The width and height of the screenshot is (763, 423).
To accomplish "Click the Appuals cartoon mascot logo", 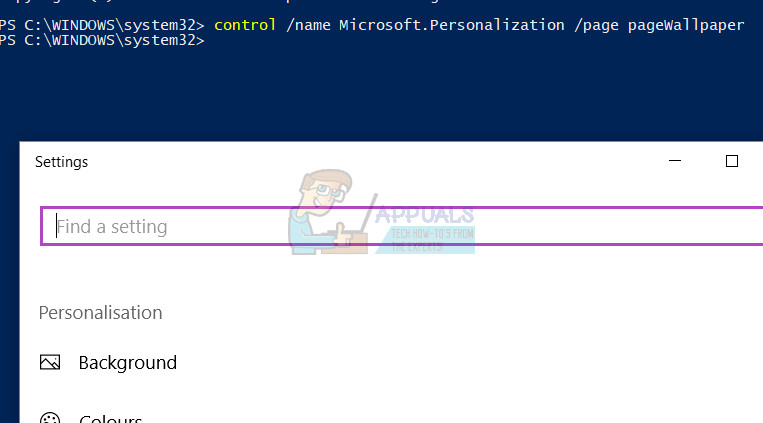I will pyautogui.click(x=322, y=215).
